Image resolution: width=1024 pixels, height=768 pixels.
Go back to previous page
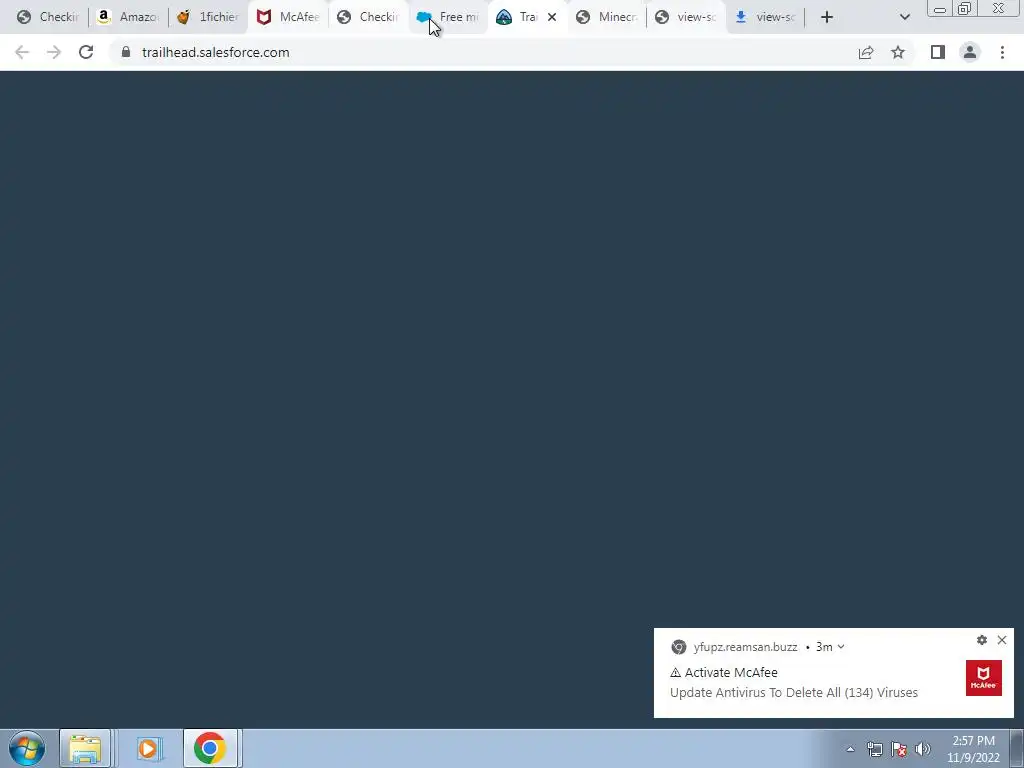click(22, 52)
